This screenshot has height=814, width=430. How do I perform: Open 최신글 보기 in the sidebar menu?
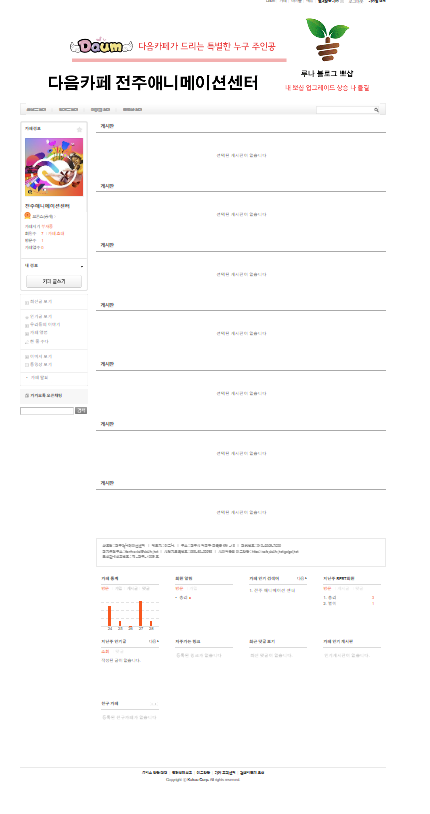click(41, 302)
